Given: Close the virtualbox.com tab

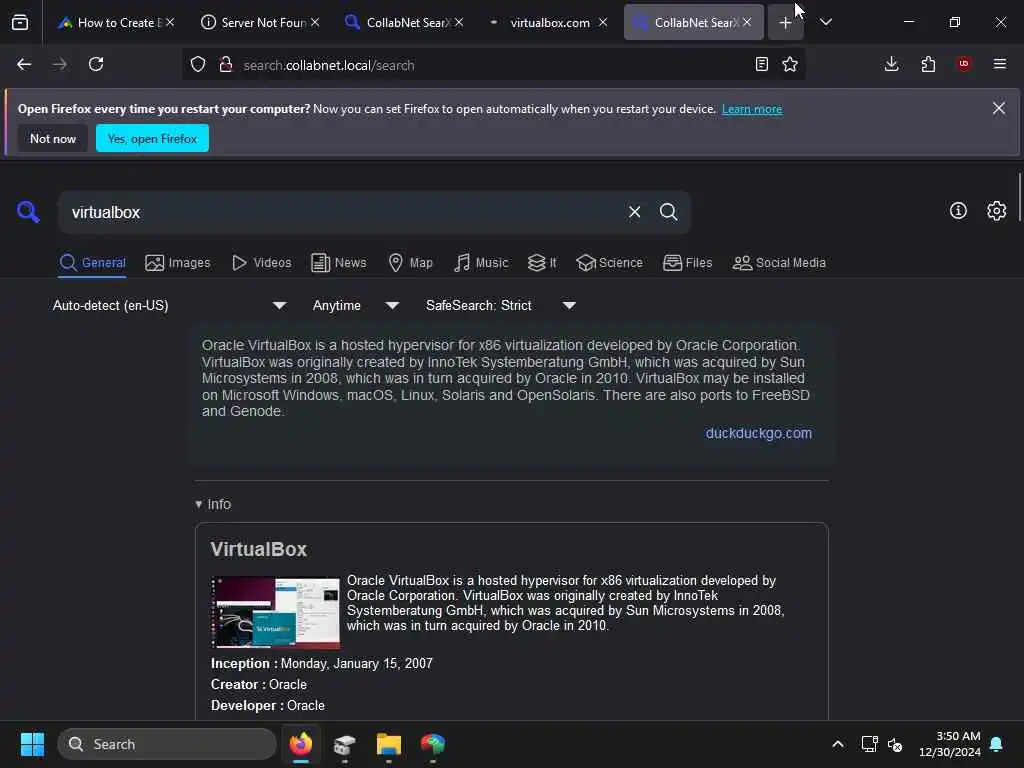Looking at the screenshot, I should point(603,22).
